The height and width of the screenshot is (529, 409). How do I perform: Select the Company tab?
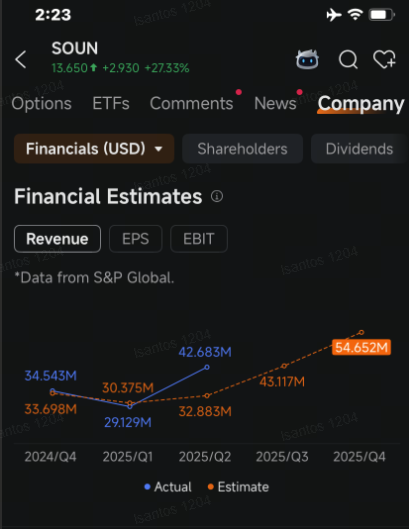(x=361, y=104)
